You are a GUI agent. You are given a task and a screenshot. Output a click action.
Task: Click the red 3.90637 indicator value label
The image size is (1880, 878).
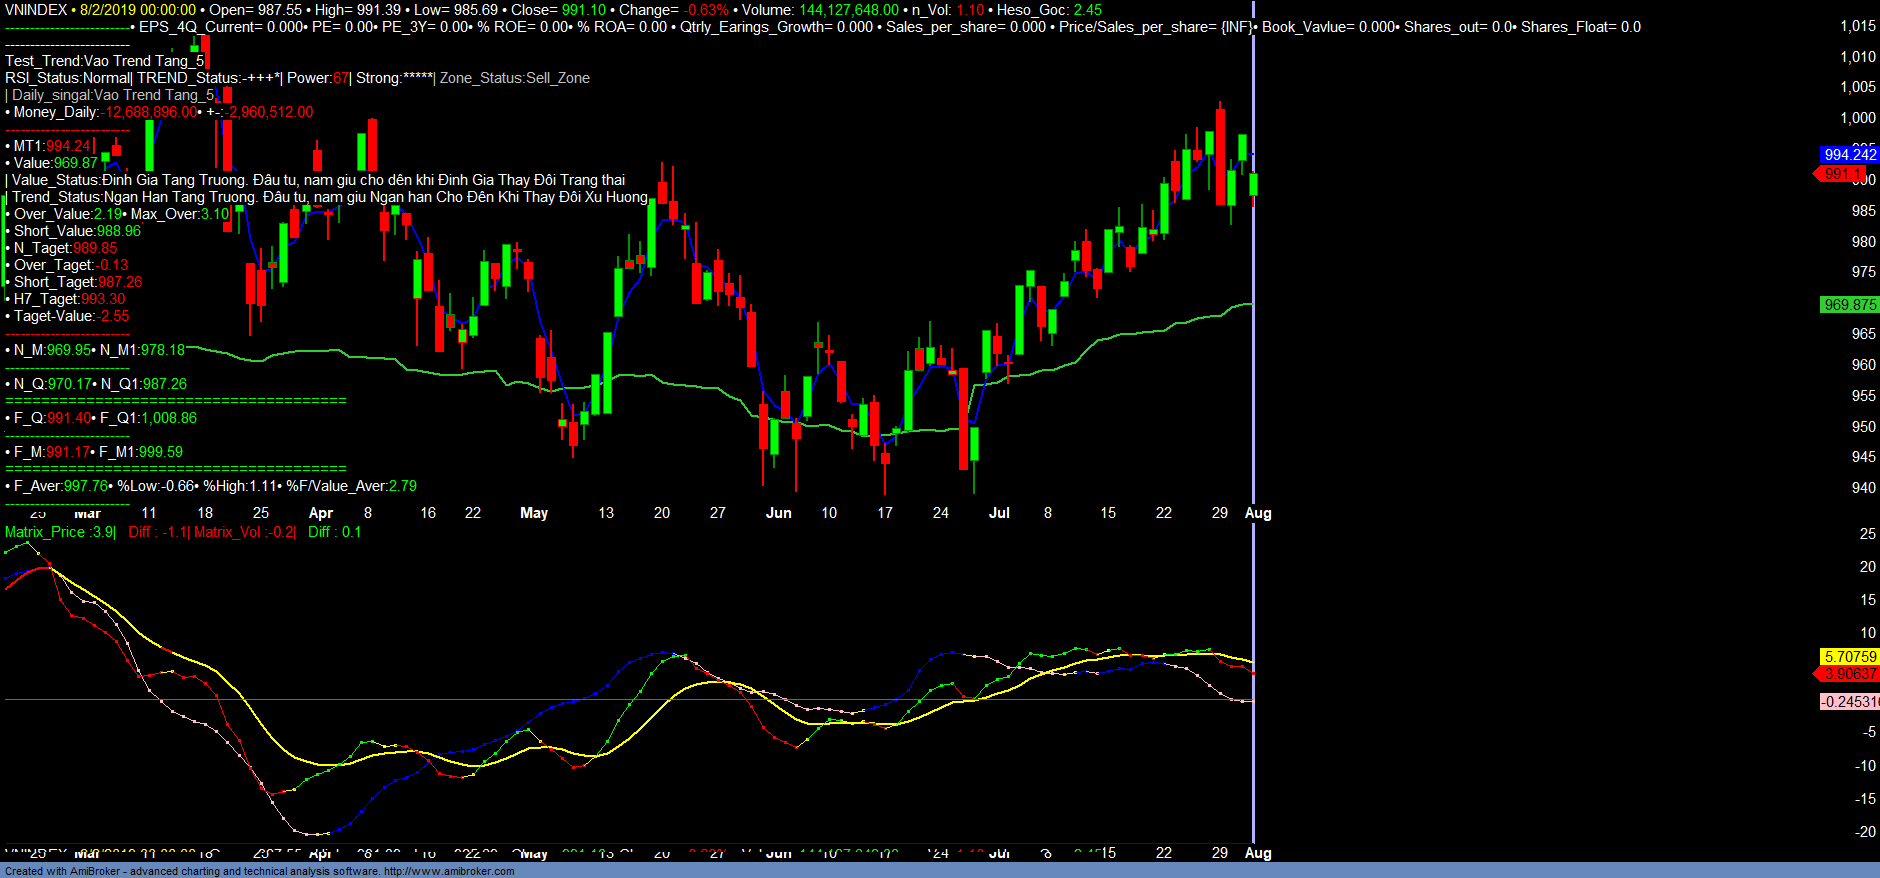[1849, 674]
